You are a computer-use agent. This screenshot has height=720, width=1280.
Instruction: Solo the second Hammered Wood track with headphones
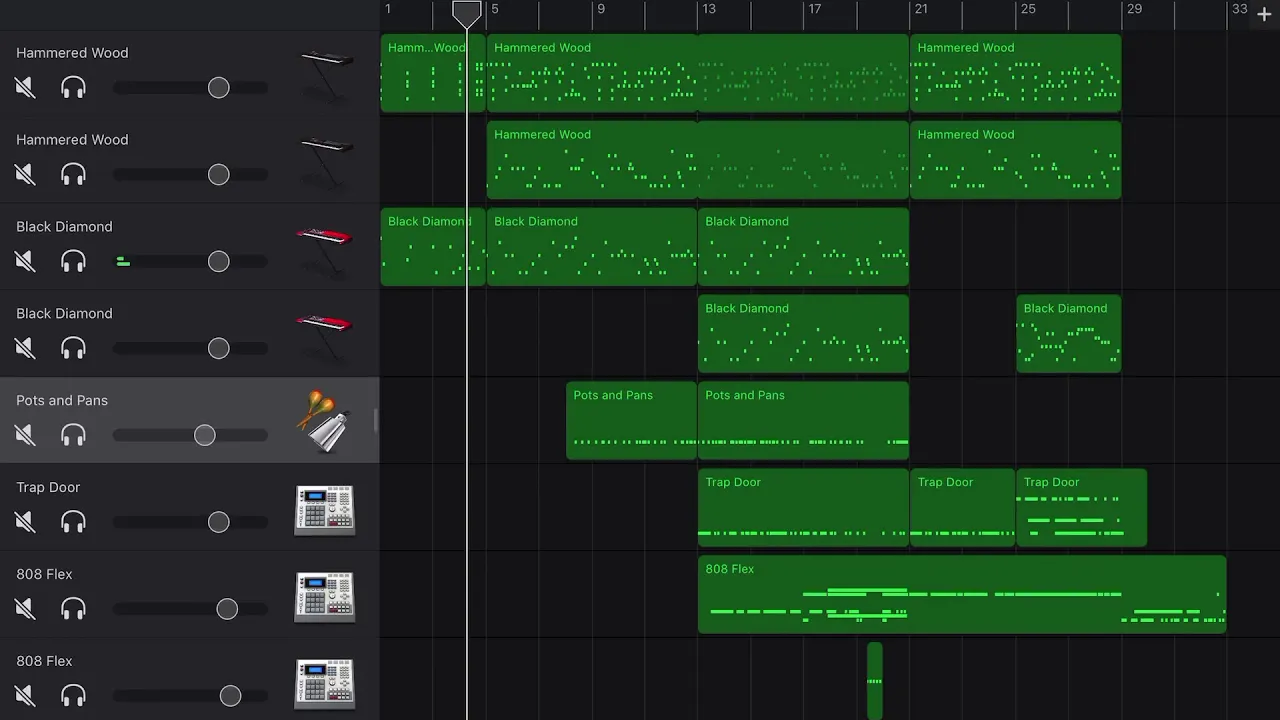pyautogui.click(x=73, y=175)
